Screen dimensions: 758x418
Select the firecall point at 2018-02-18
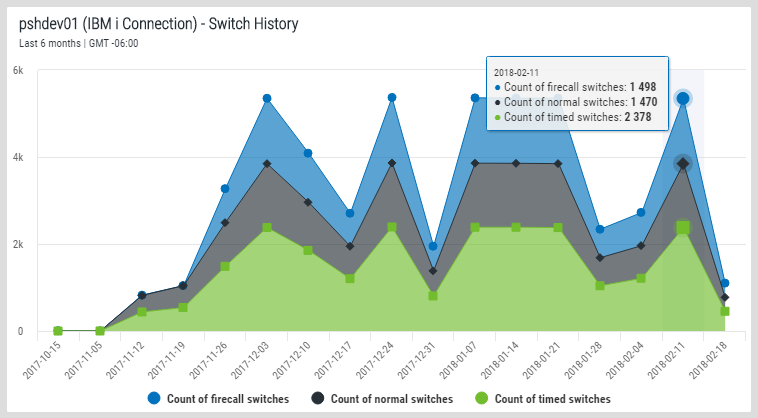coord(724,283)
